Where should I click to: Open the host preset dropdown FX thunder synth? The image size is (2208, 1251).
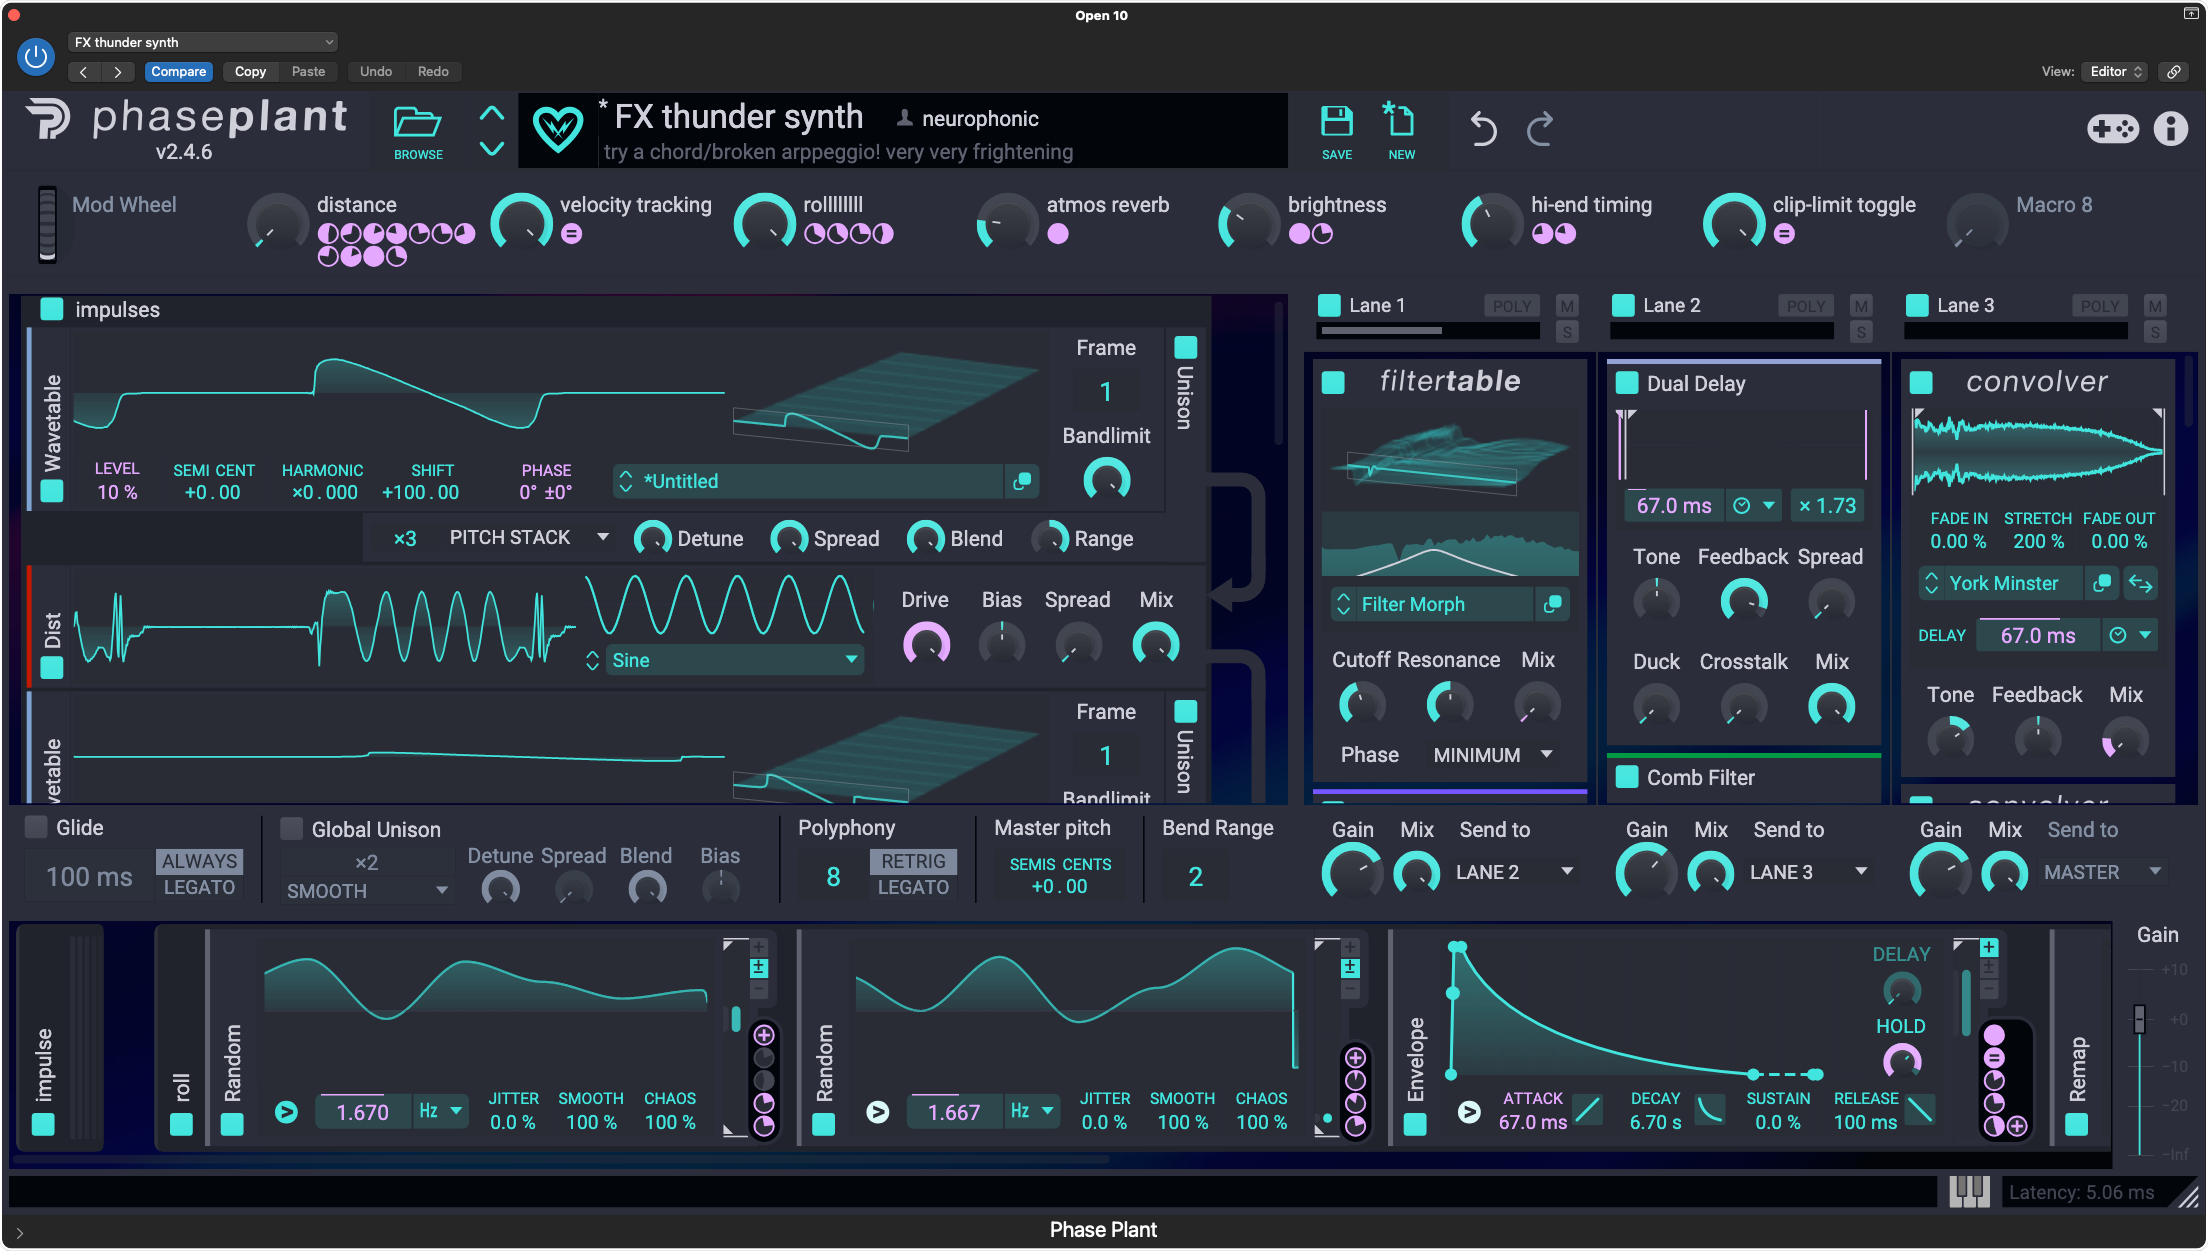pos(203,42)
